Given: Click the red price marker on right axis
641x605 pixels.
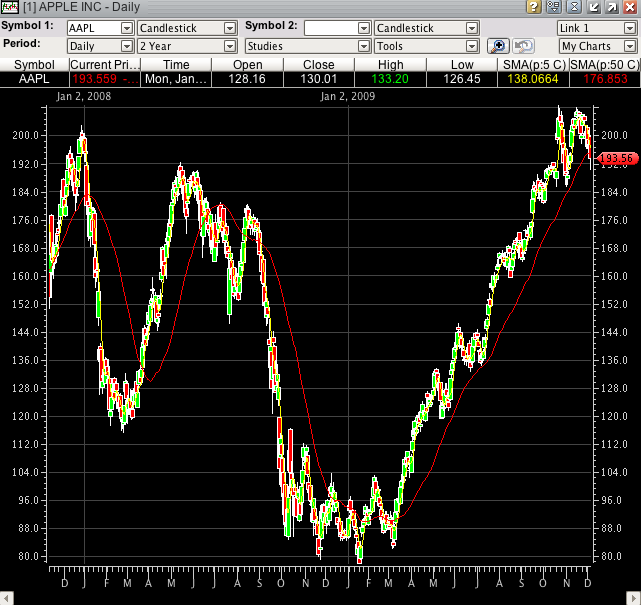Looking at the screenshot, I should tap(616, 158).
